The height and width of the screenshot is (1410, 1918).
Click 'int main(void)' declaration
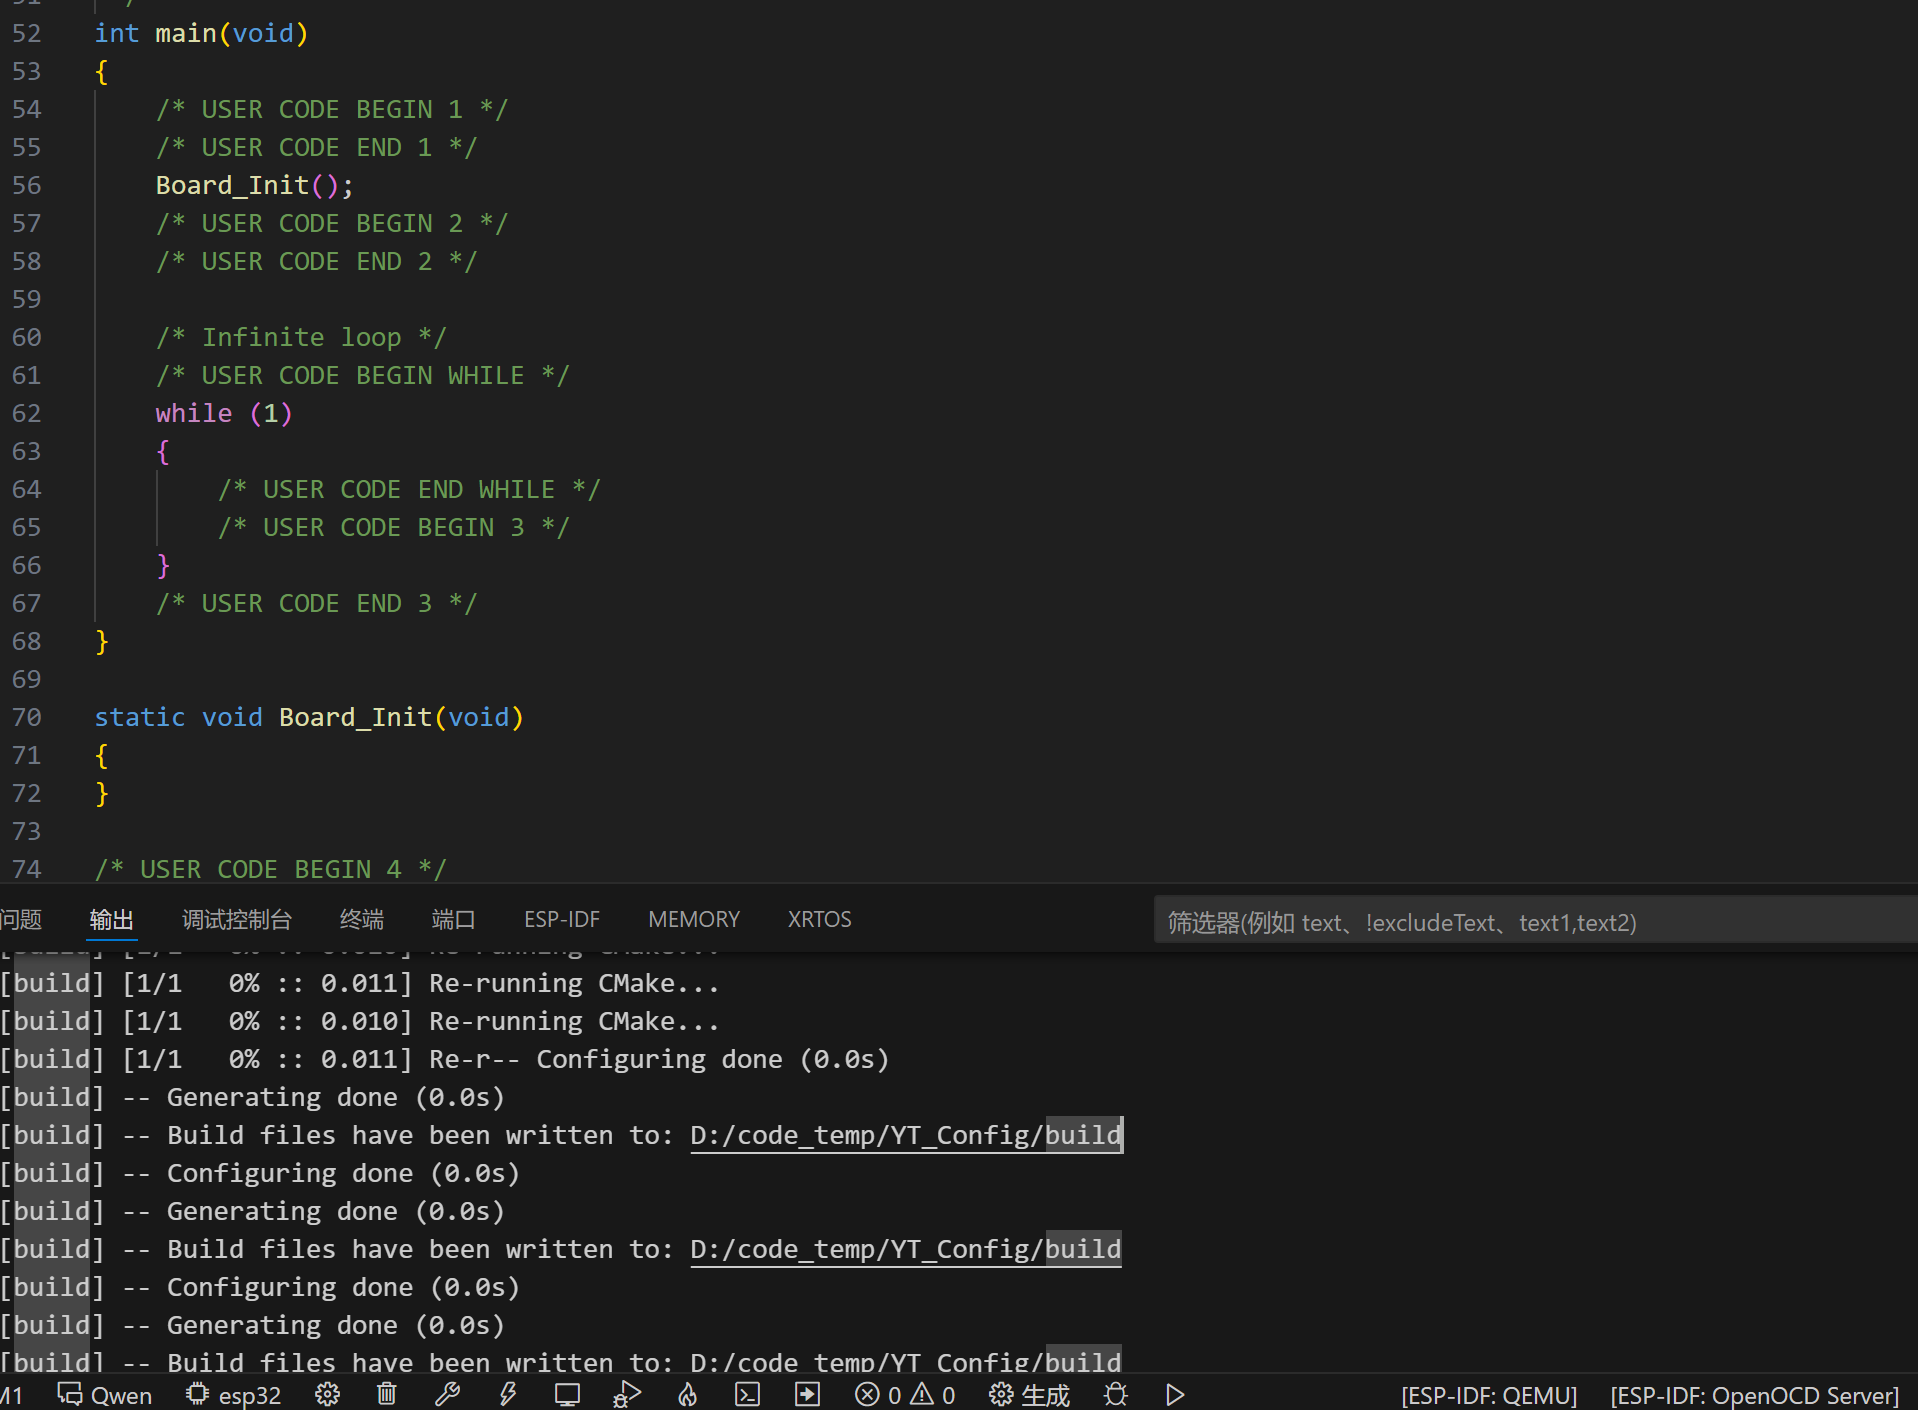[x=201, y=33]
